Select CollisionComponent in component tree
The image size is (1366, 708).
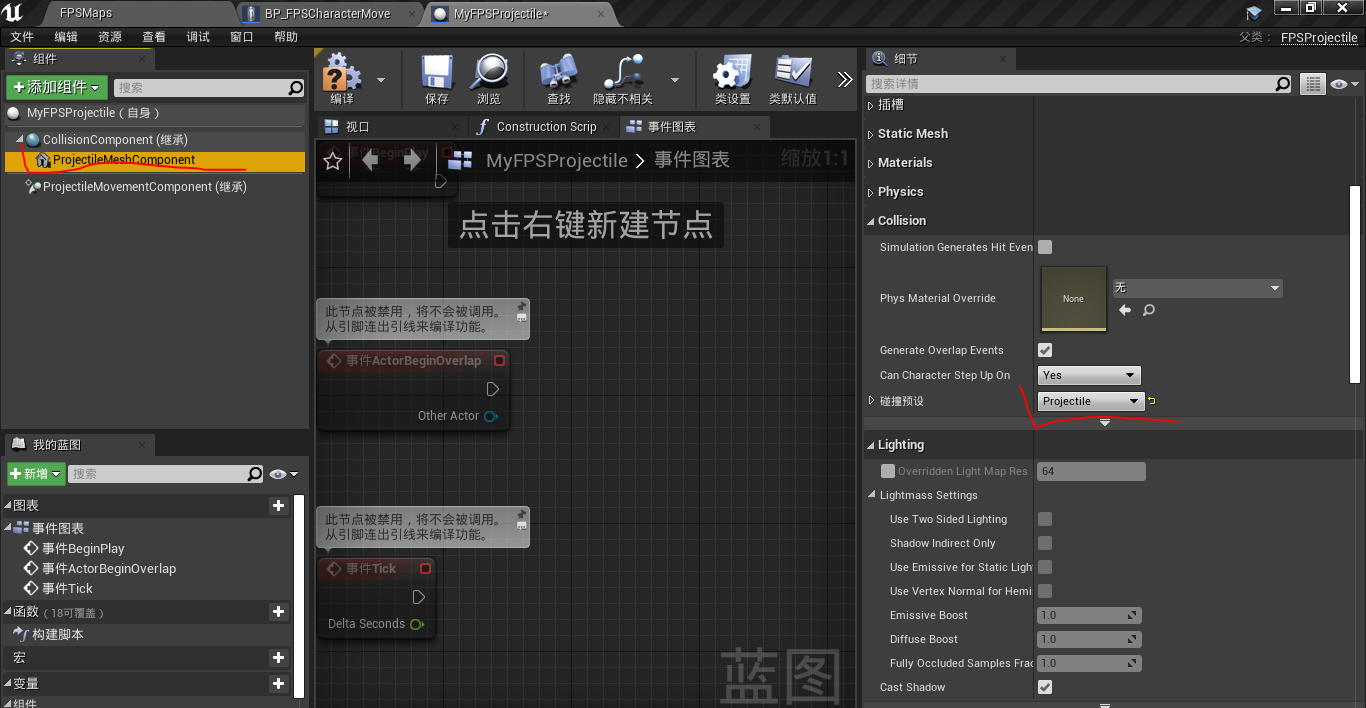pos(115,140)
